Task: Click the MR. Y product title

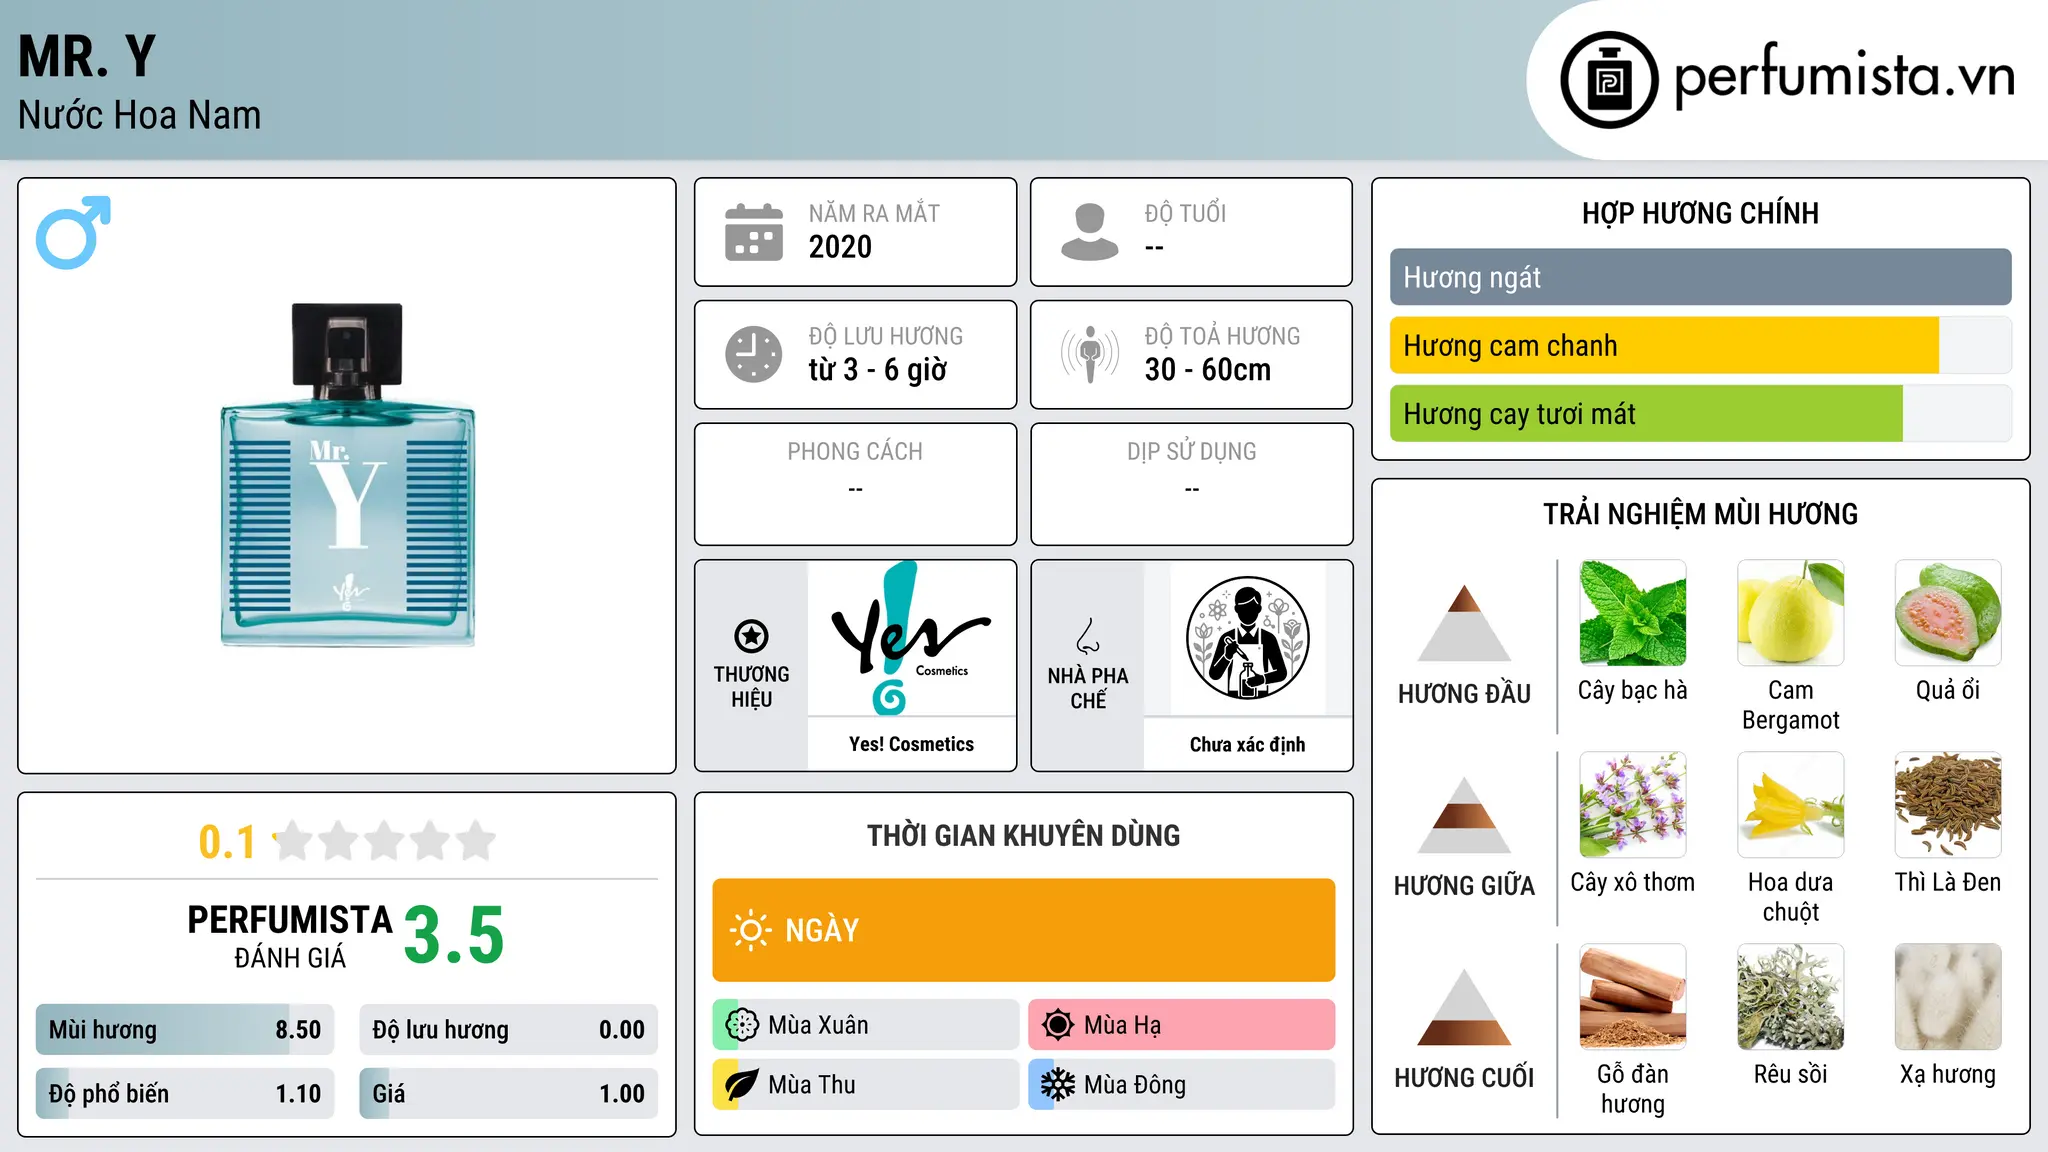Action: tap(87, 56)
